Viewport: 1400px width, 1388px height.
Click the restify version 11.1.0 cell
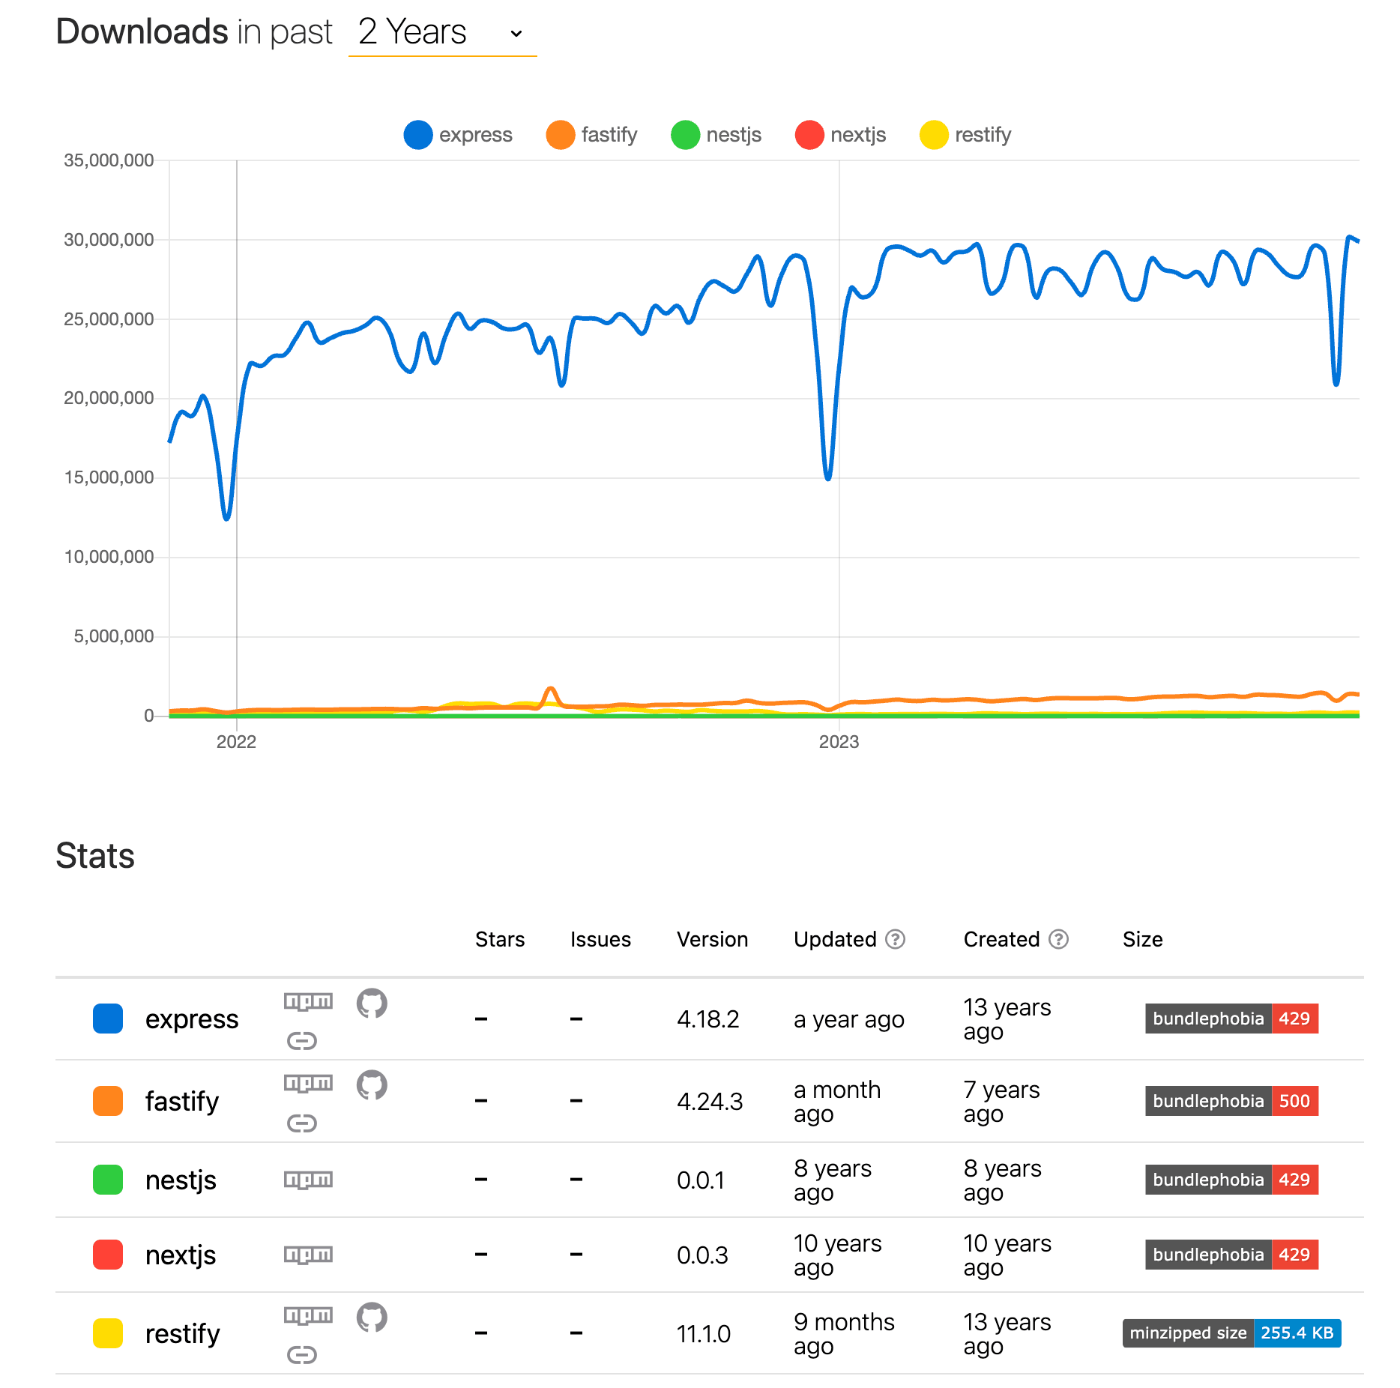(704, 1334)
